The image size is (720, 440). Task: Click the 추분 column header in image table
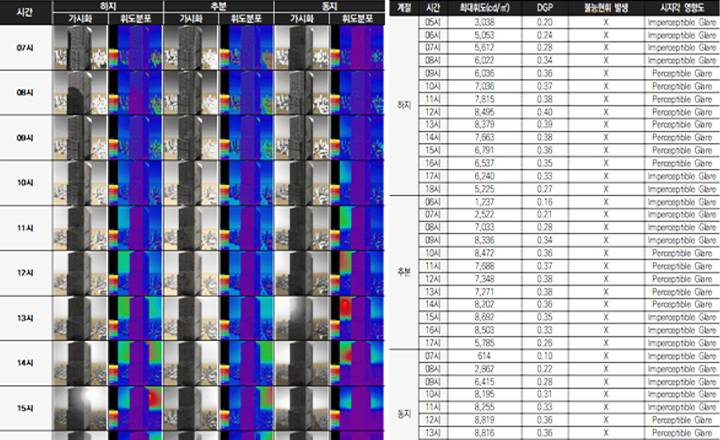(x=218, y=6)
